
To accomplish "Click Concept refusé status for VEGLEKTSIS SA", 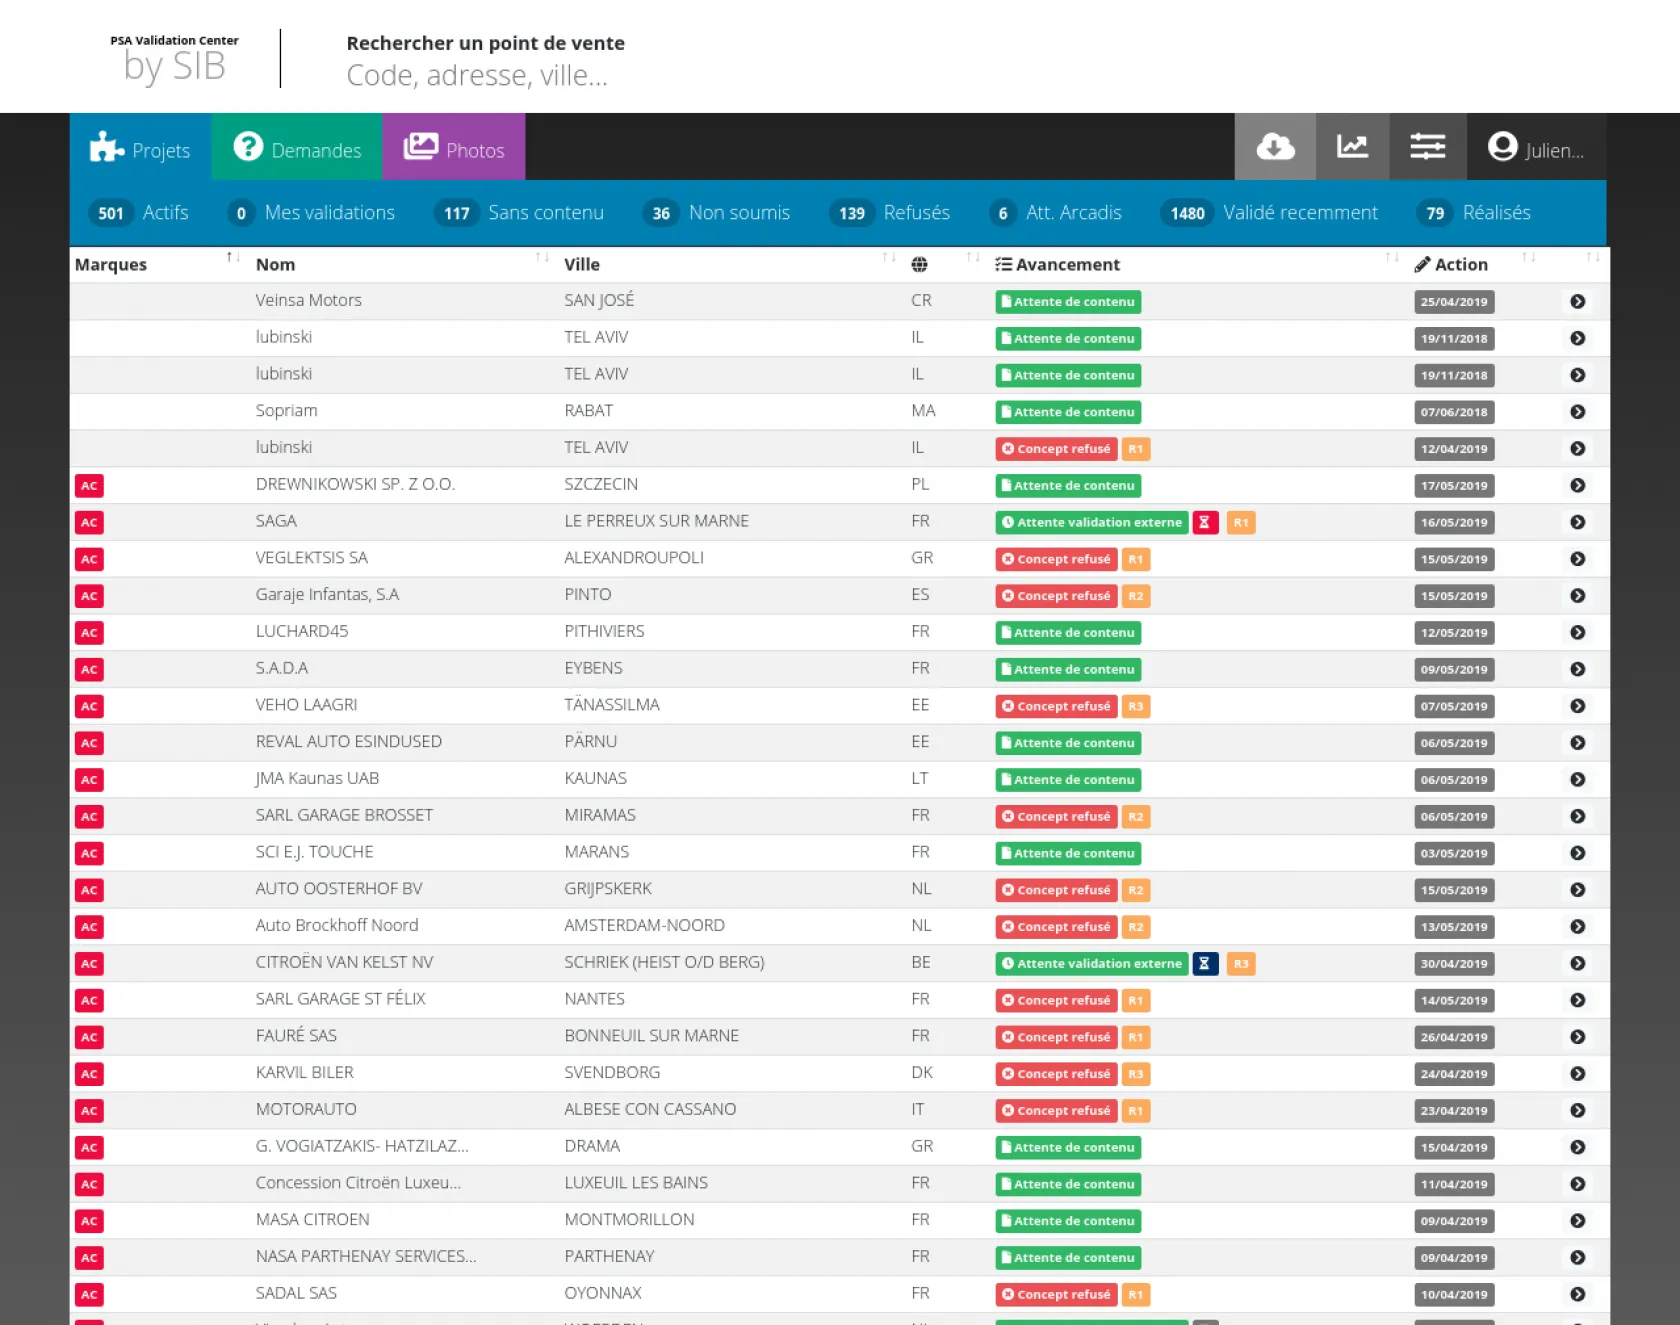I will point(1056,559).
